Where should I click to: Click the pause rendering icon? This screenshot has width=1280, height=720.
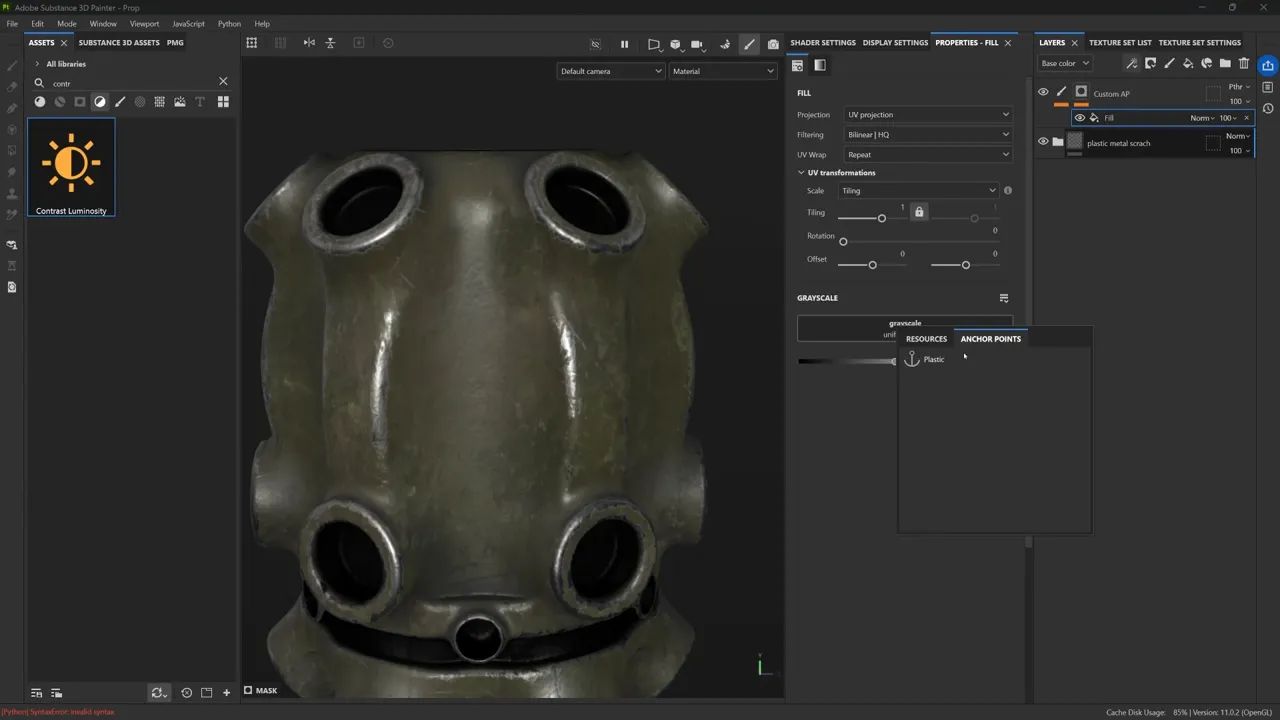pyautogui.click(x=624, y=44)
